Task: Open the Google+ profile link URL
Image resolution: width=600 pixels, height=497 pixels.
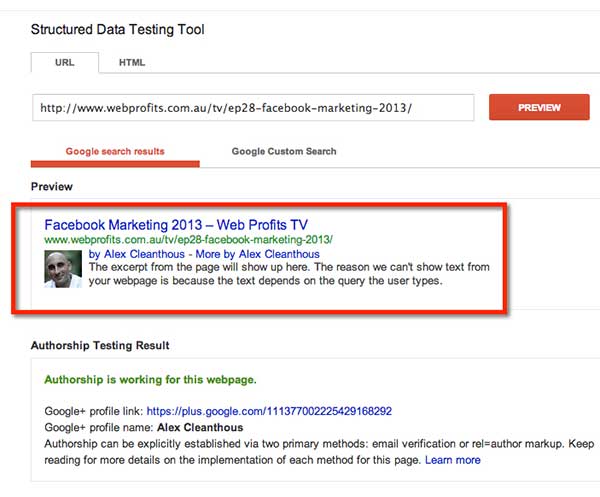Action: coord(269,411)
